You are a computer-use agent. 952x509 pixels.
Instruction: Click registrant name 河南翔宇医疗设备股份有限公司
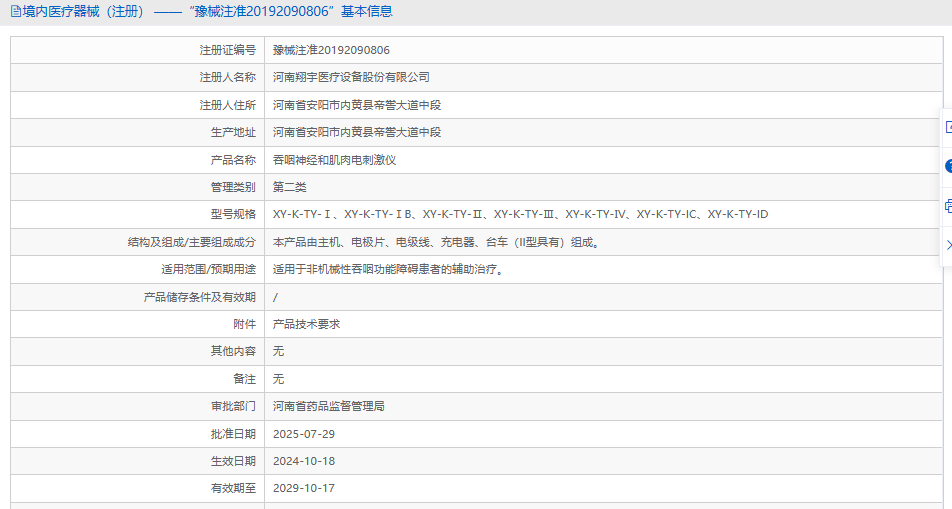tap(351, 77)
